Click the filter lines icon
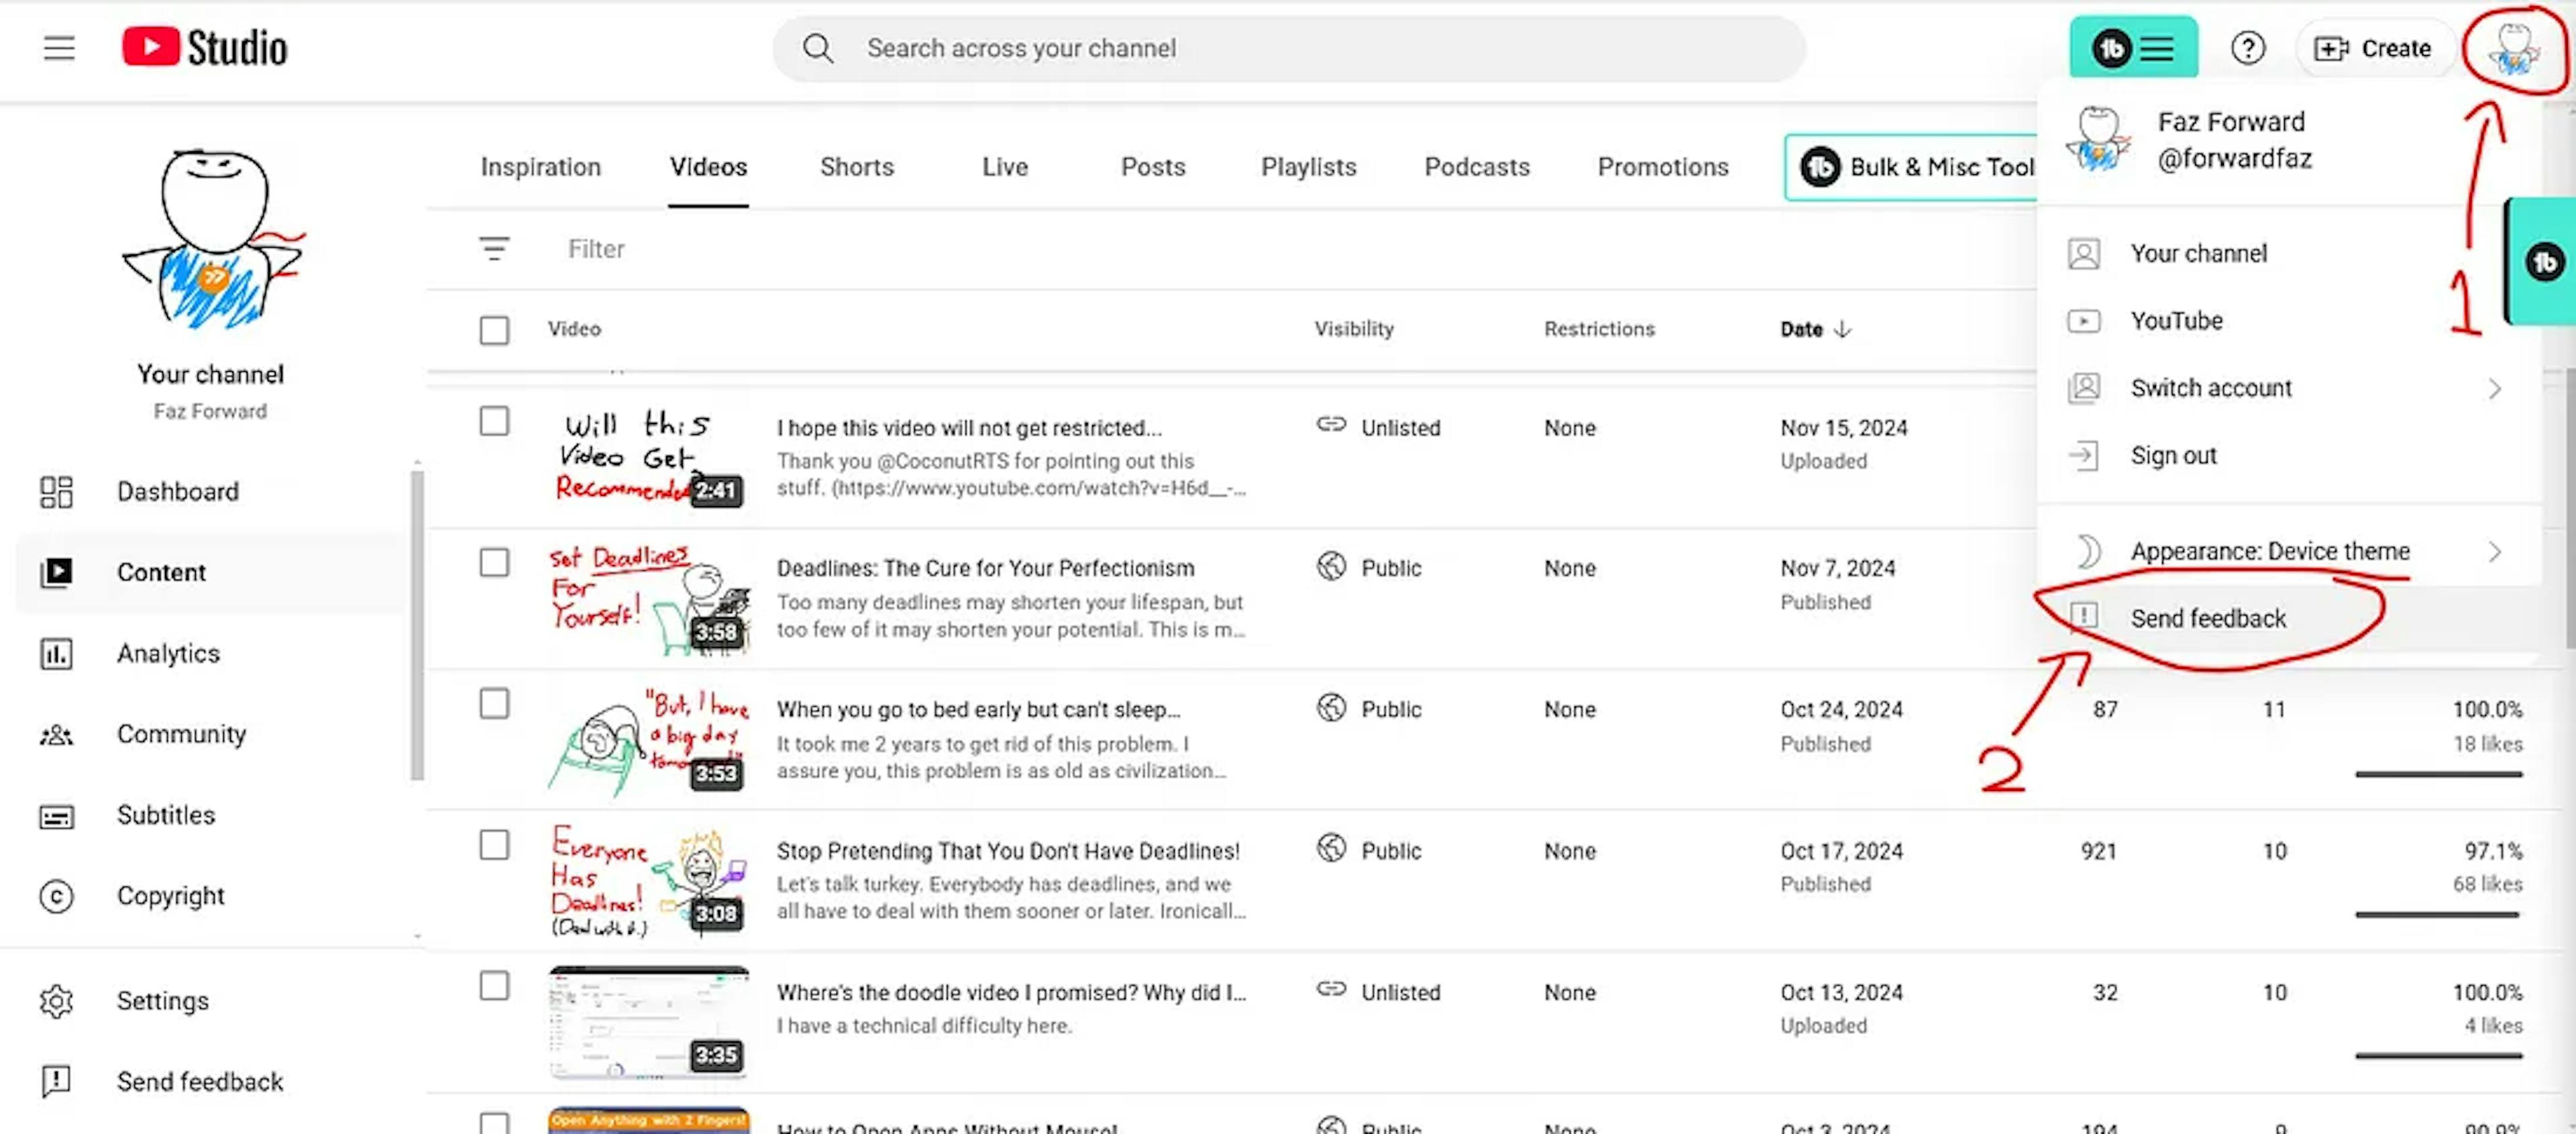 494,248
